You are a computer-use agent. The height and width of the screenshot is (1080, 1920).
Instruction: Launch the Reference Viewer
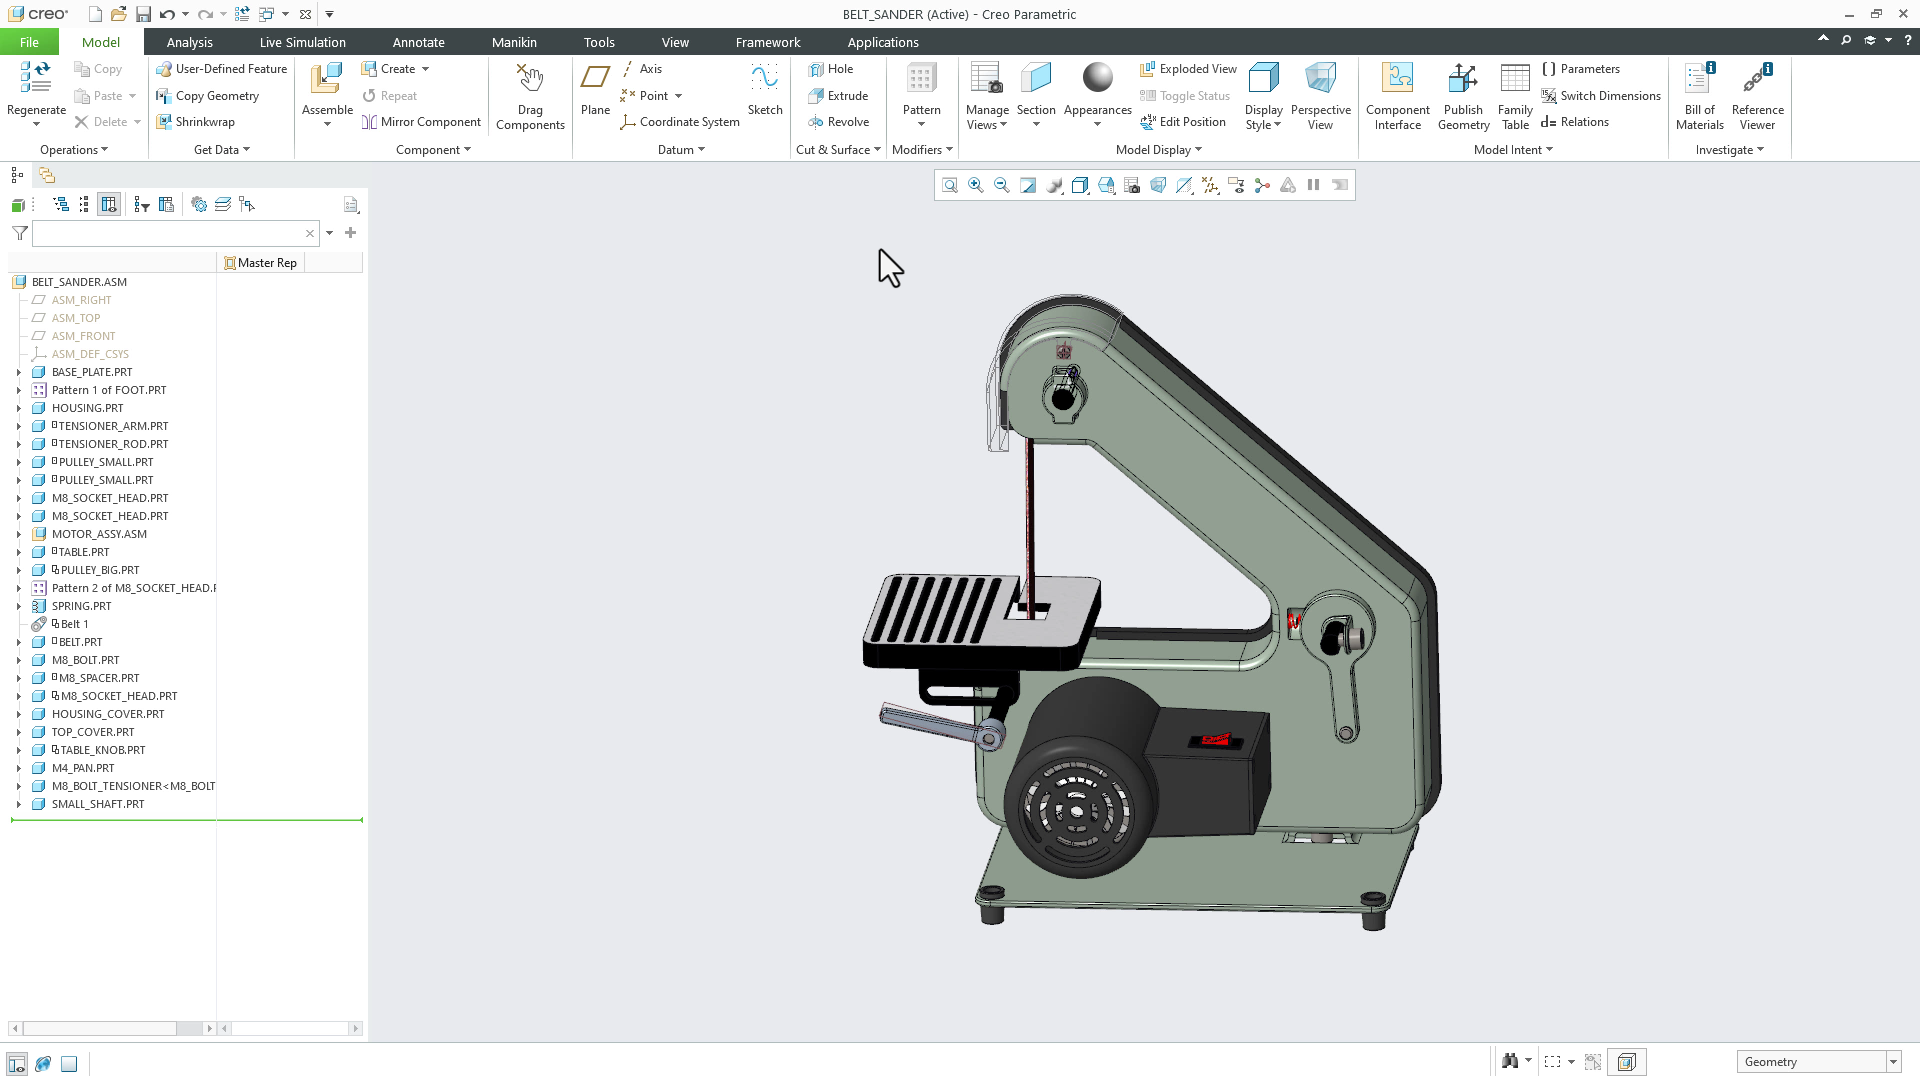[x=1757, y=97]
